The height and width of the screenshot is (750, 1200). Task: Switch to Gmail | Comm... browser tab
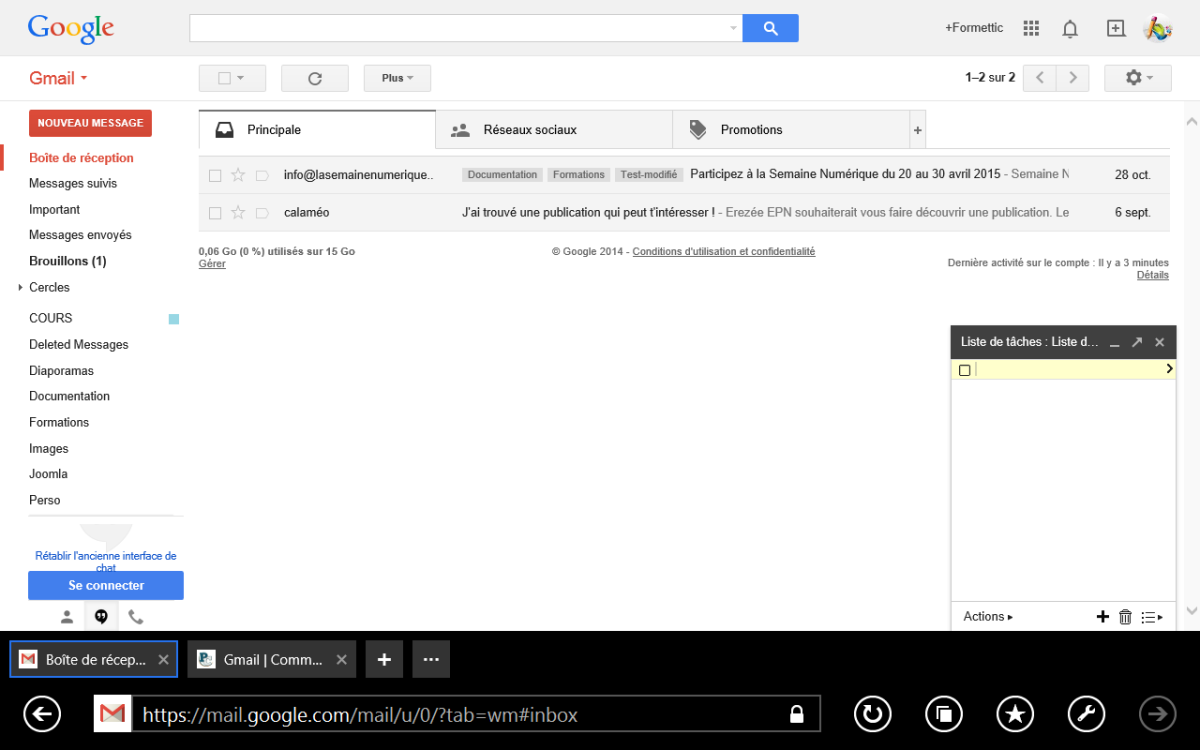point(272,660)
